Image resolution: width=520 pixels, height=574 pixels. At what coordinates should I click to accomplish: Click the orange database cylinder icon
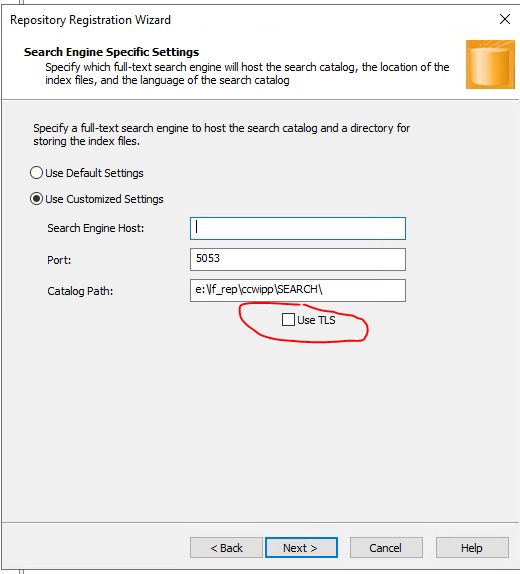[490, 64]
